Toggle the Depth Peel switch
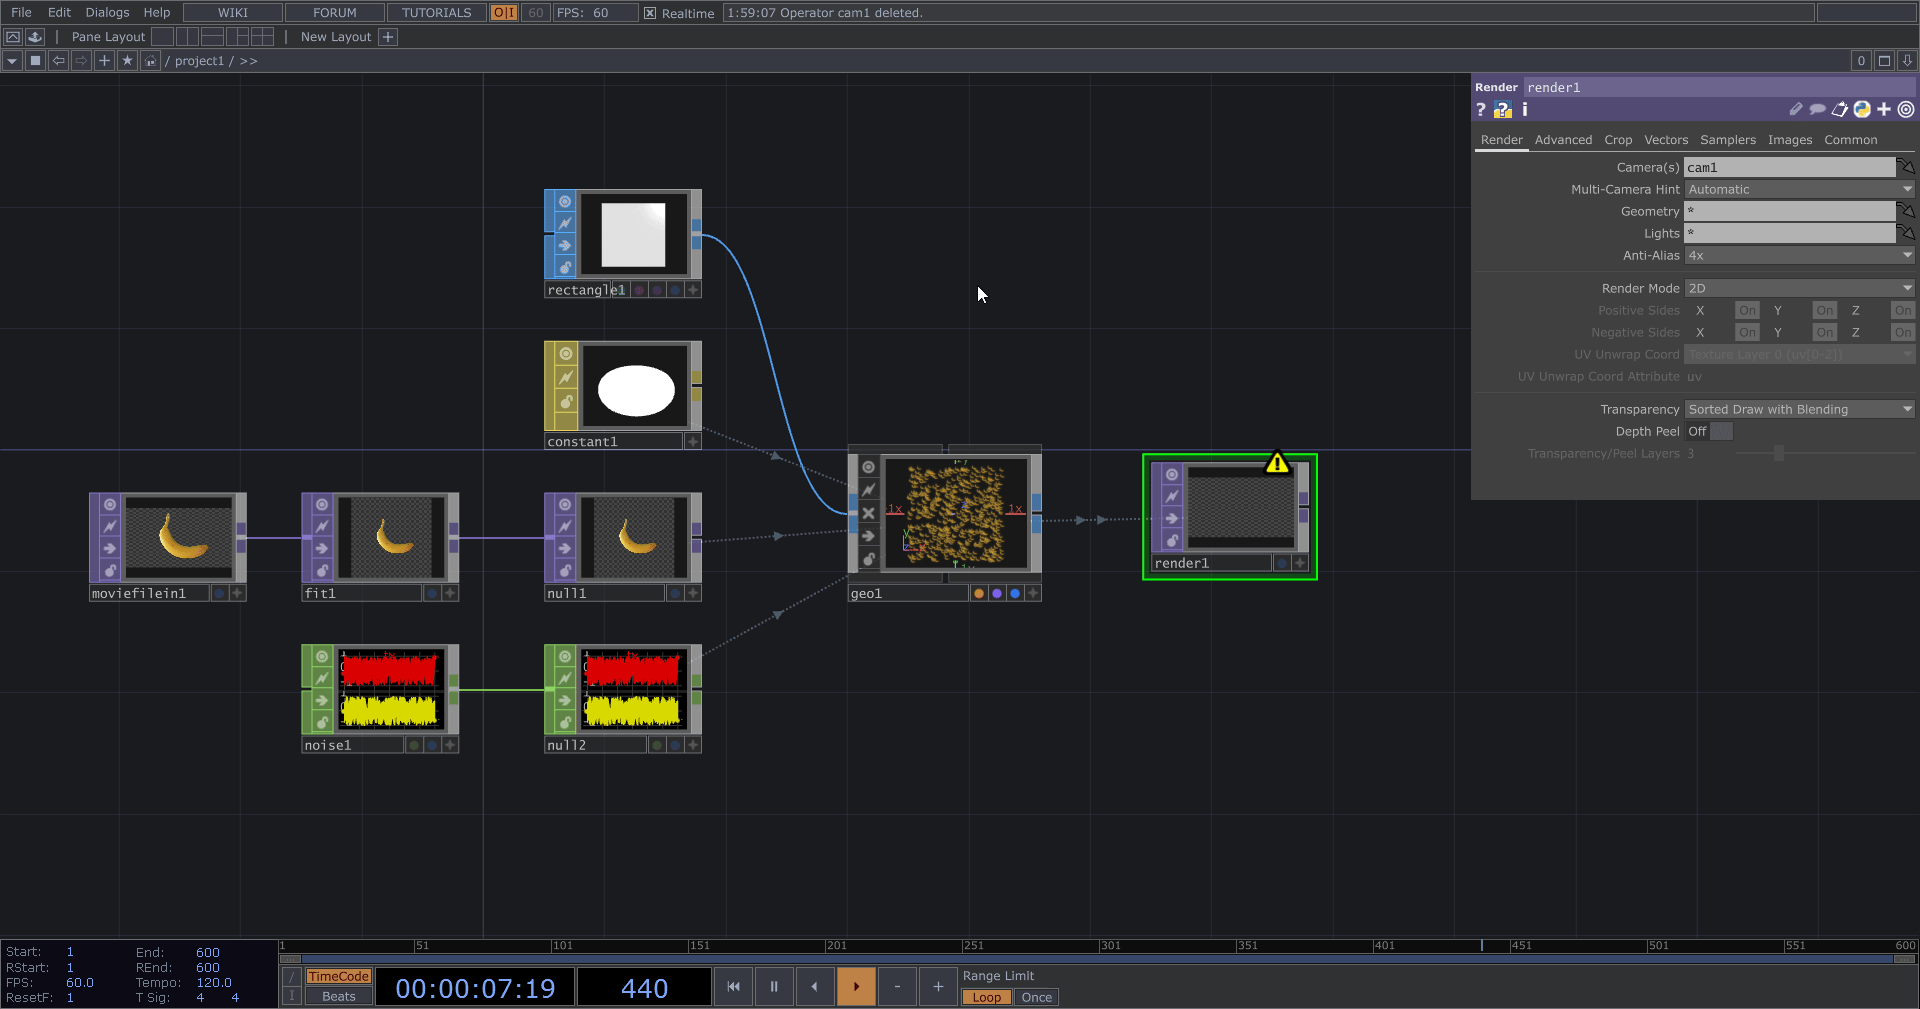This screenshot has width=1920, height=1009. click(x=1720, y=432)
